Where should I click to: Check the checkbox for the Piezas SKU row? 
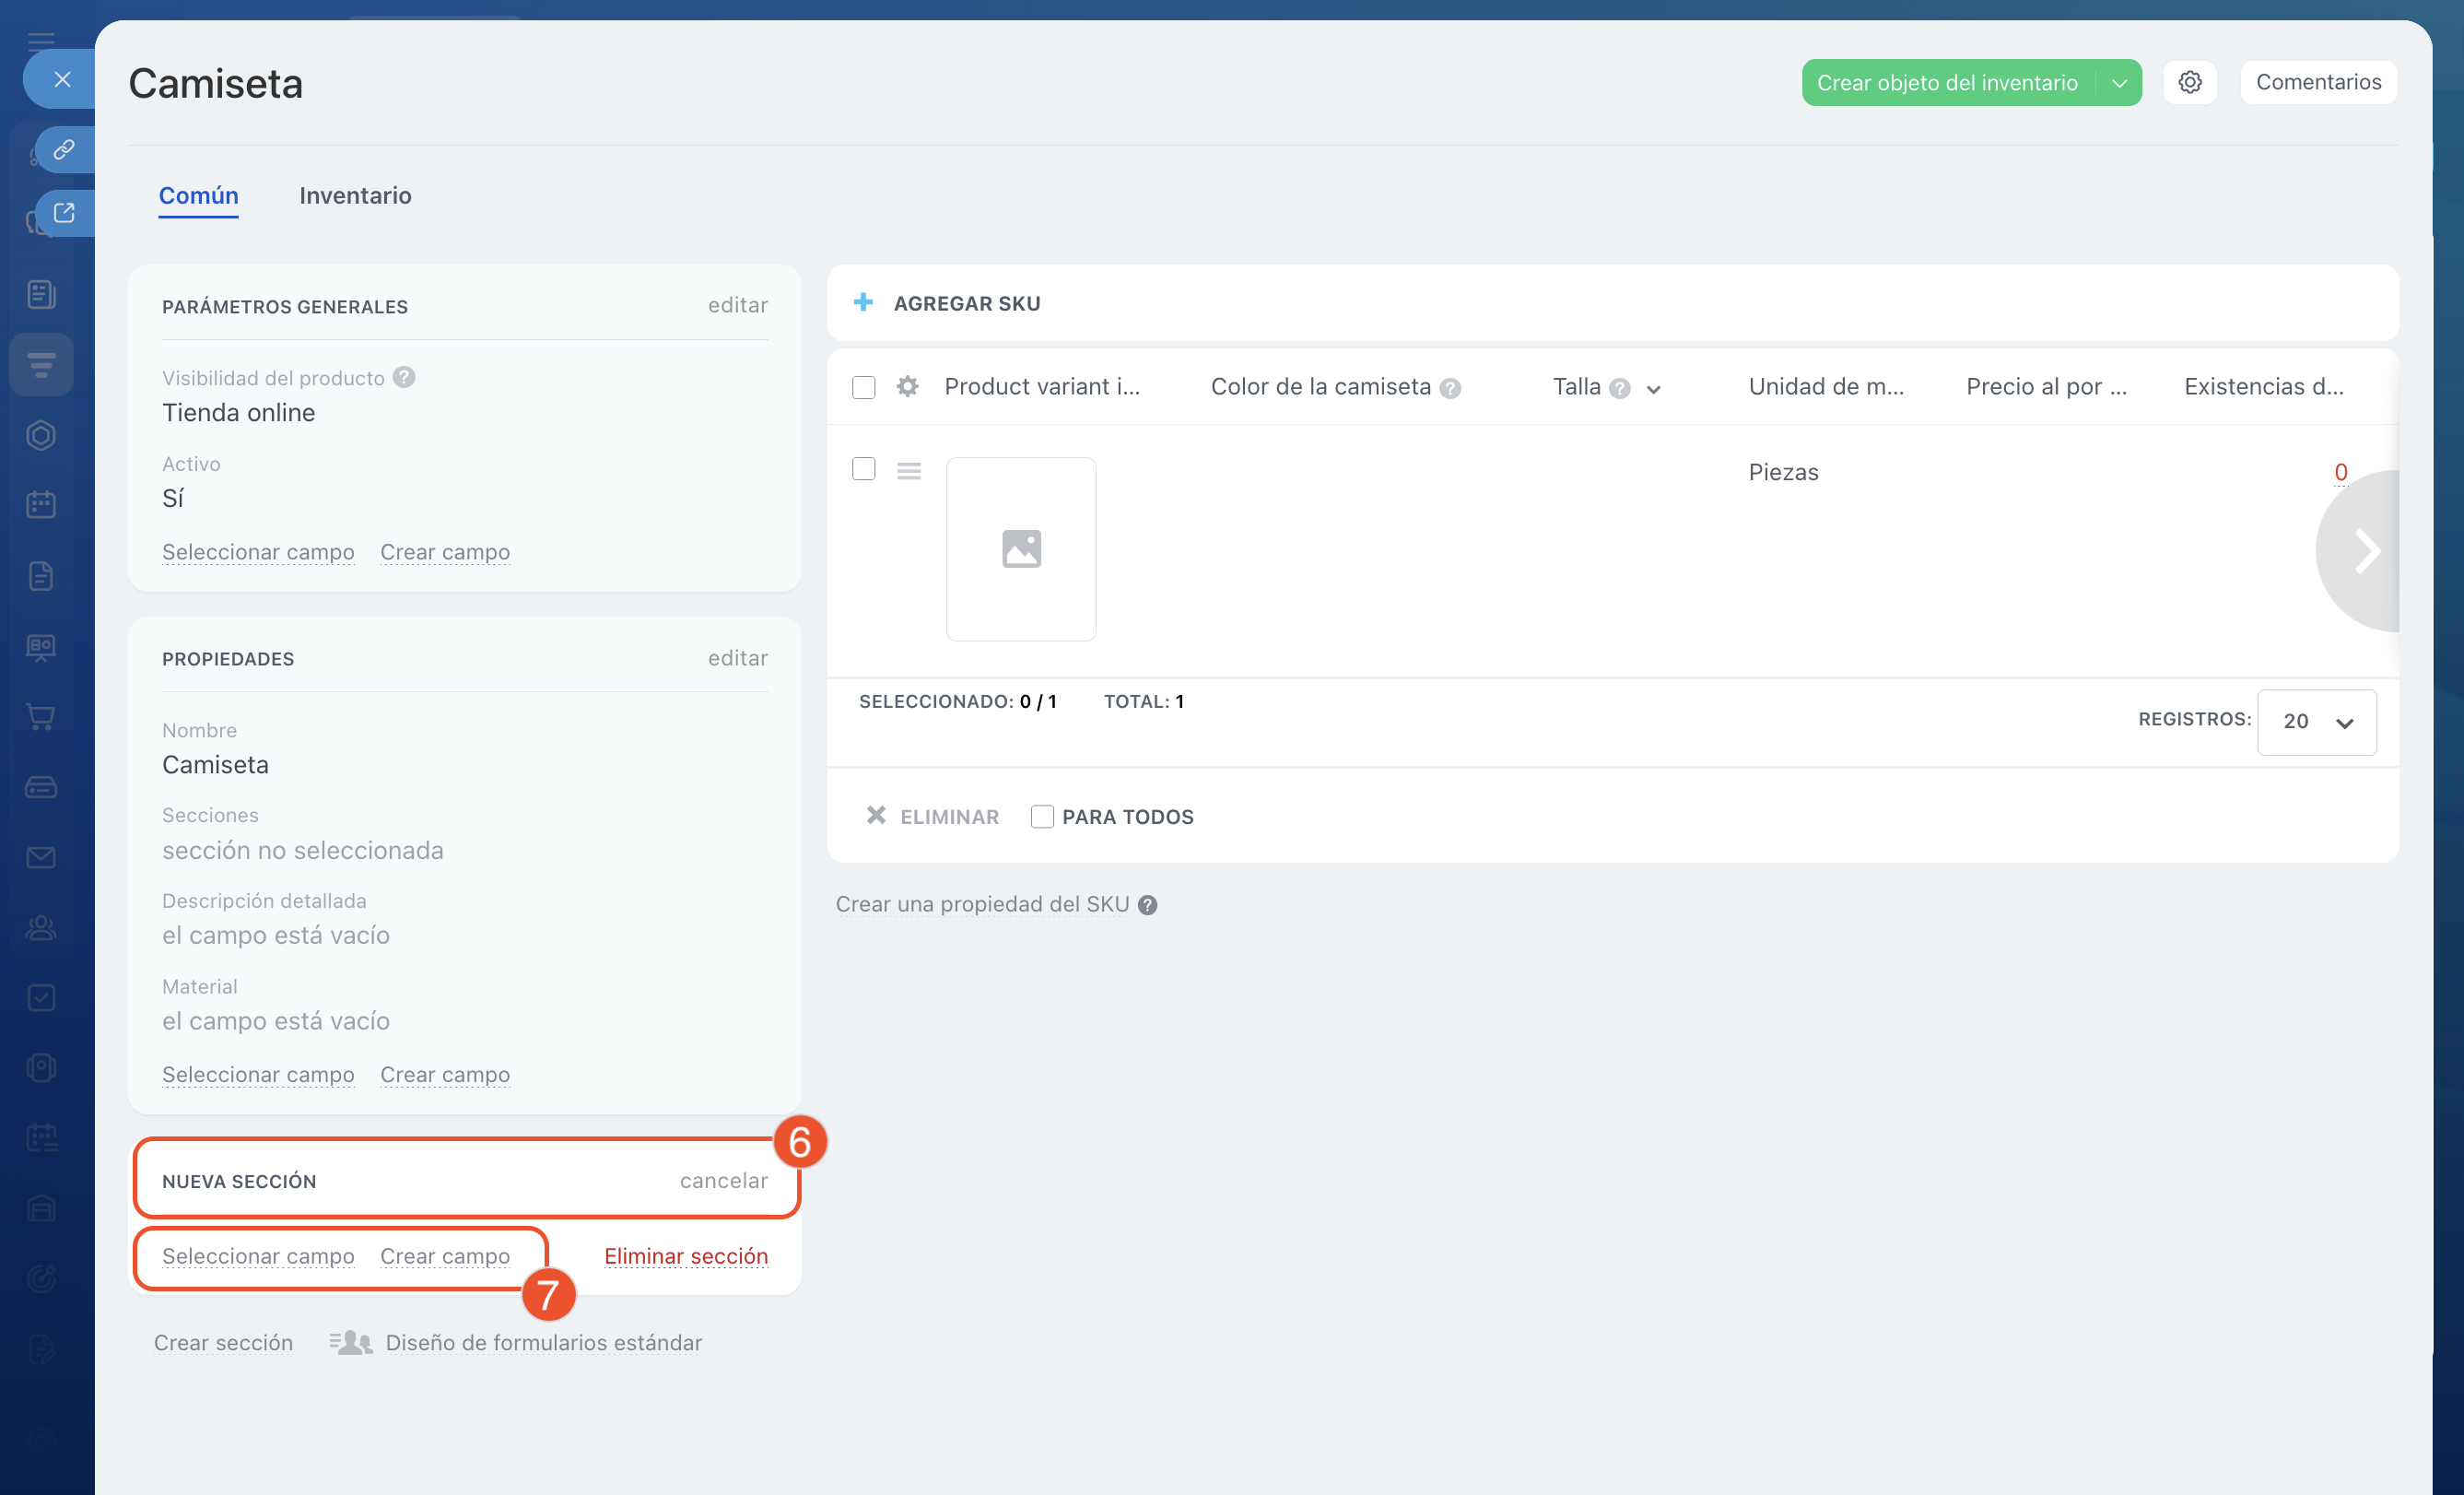click(863, 469)
